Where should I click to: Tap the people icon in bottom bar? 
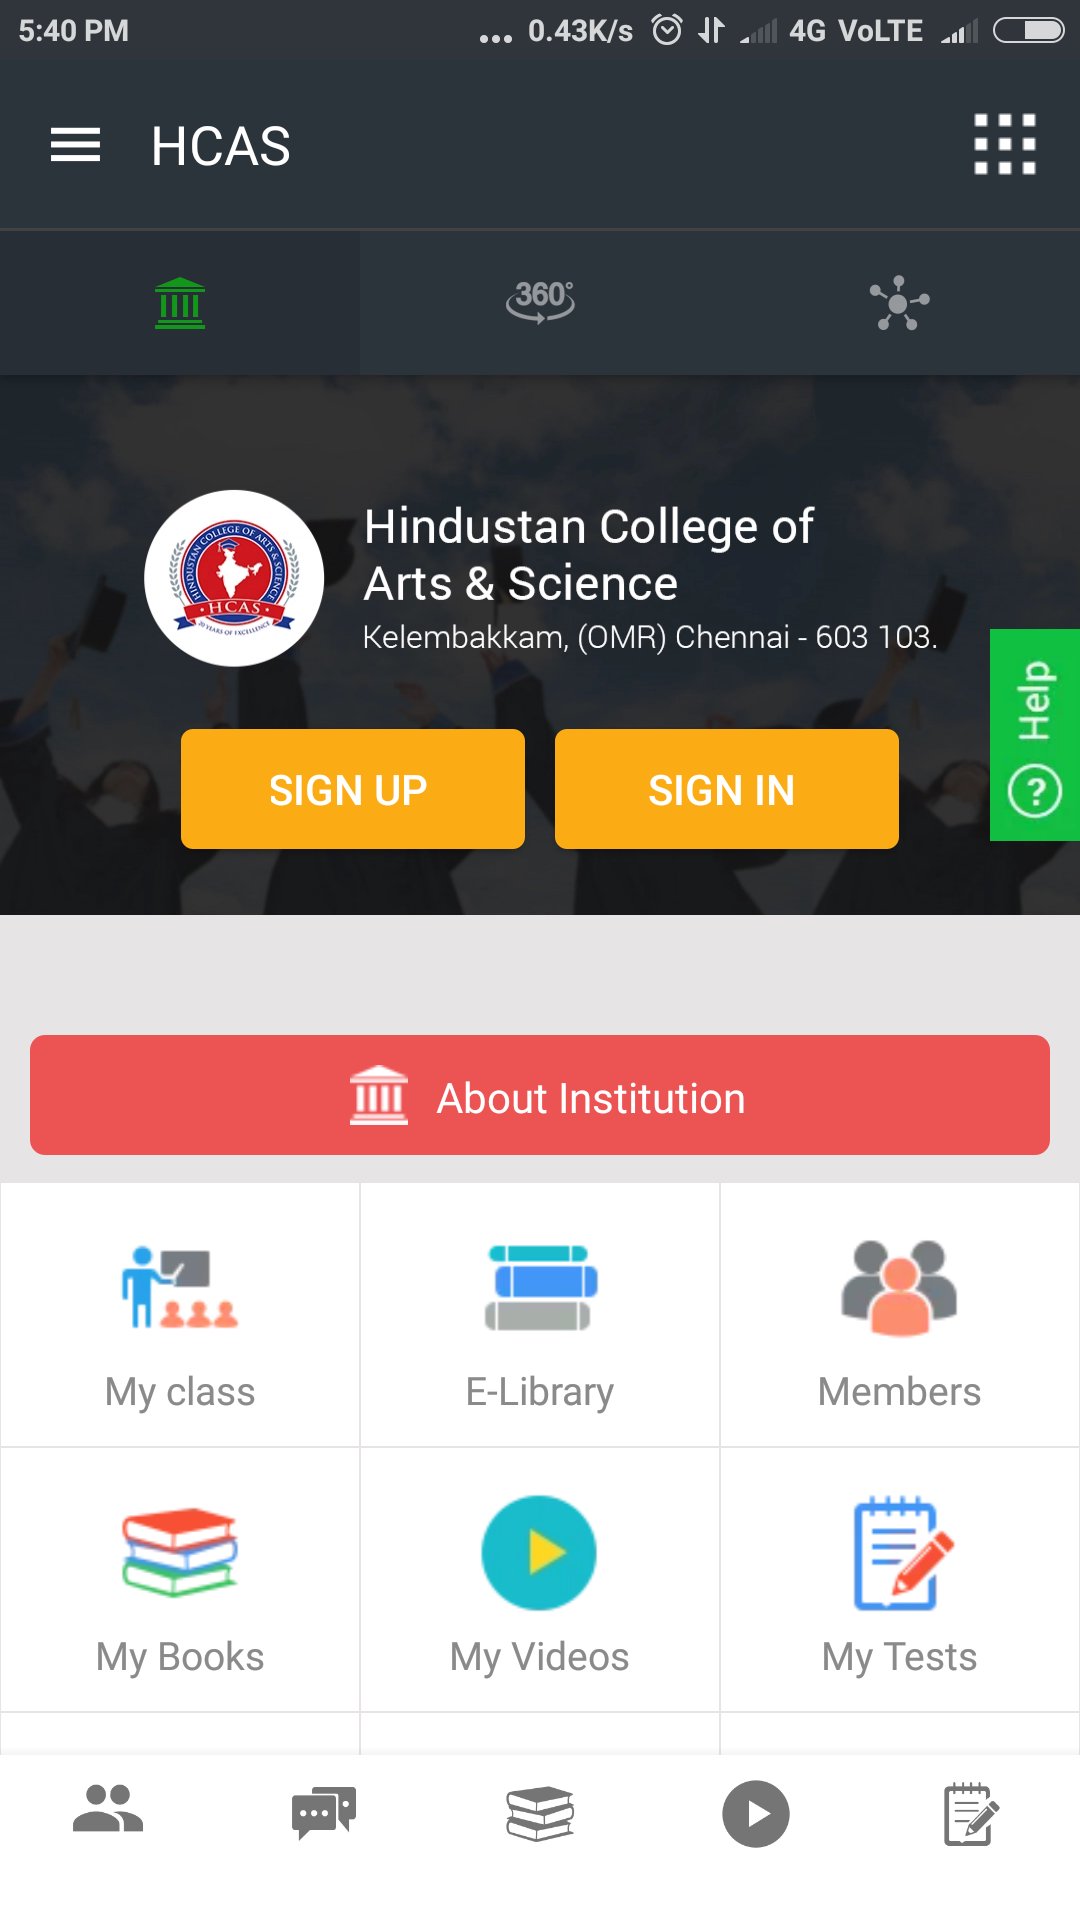[x=108, y=1812]
